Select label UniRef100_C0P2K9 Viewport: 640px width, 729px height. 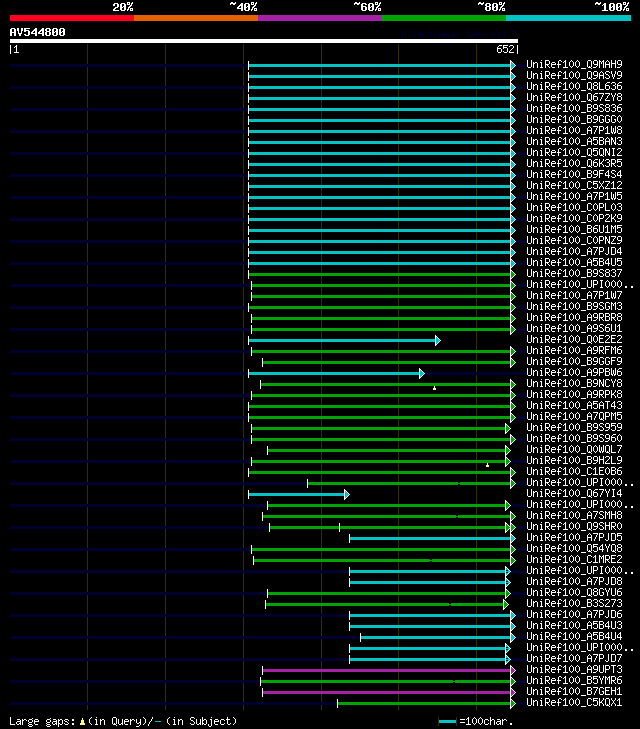pos(574,219)
